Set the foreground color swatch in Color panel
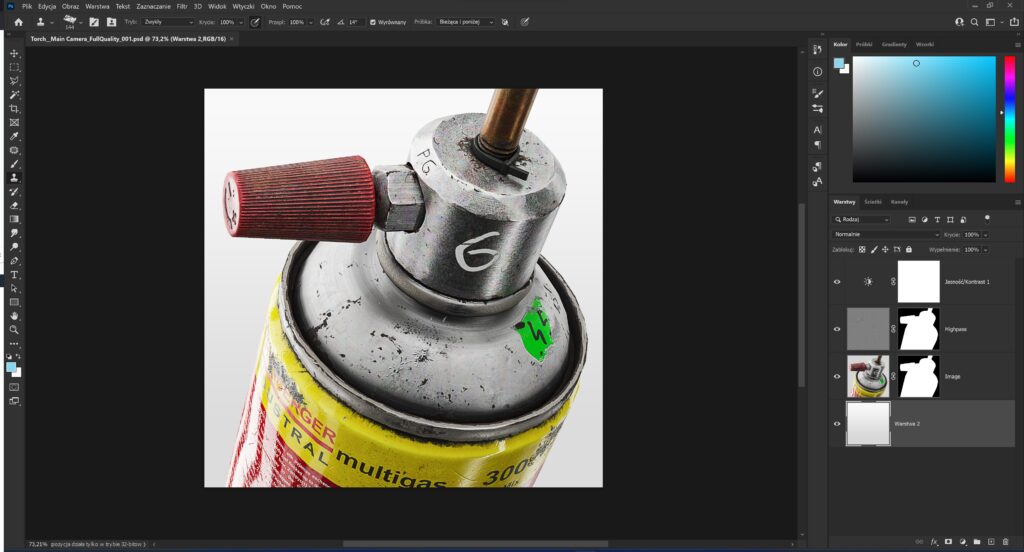 839,63
